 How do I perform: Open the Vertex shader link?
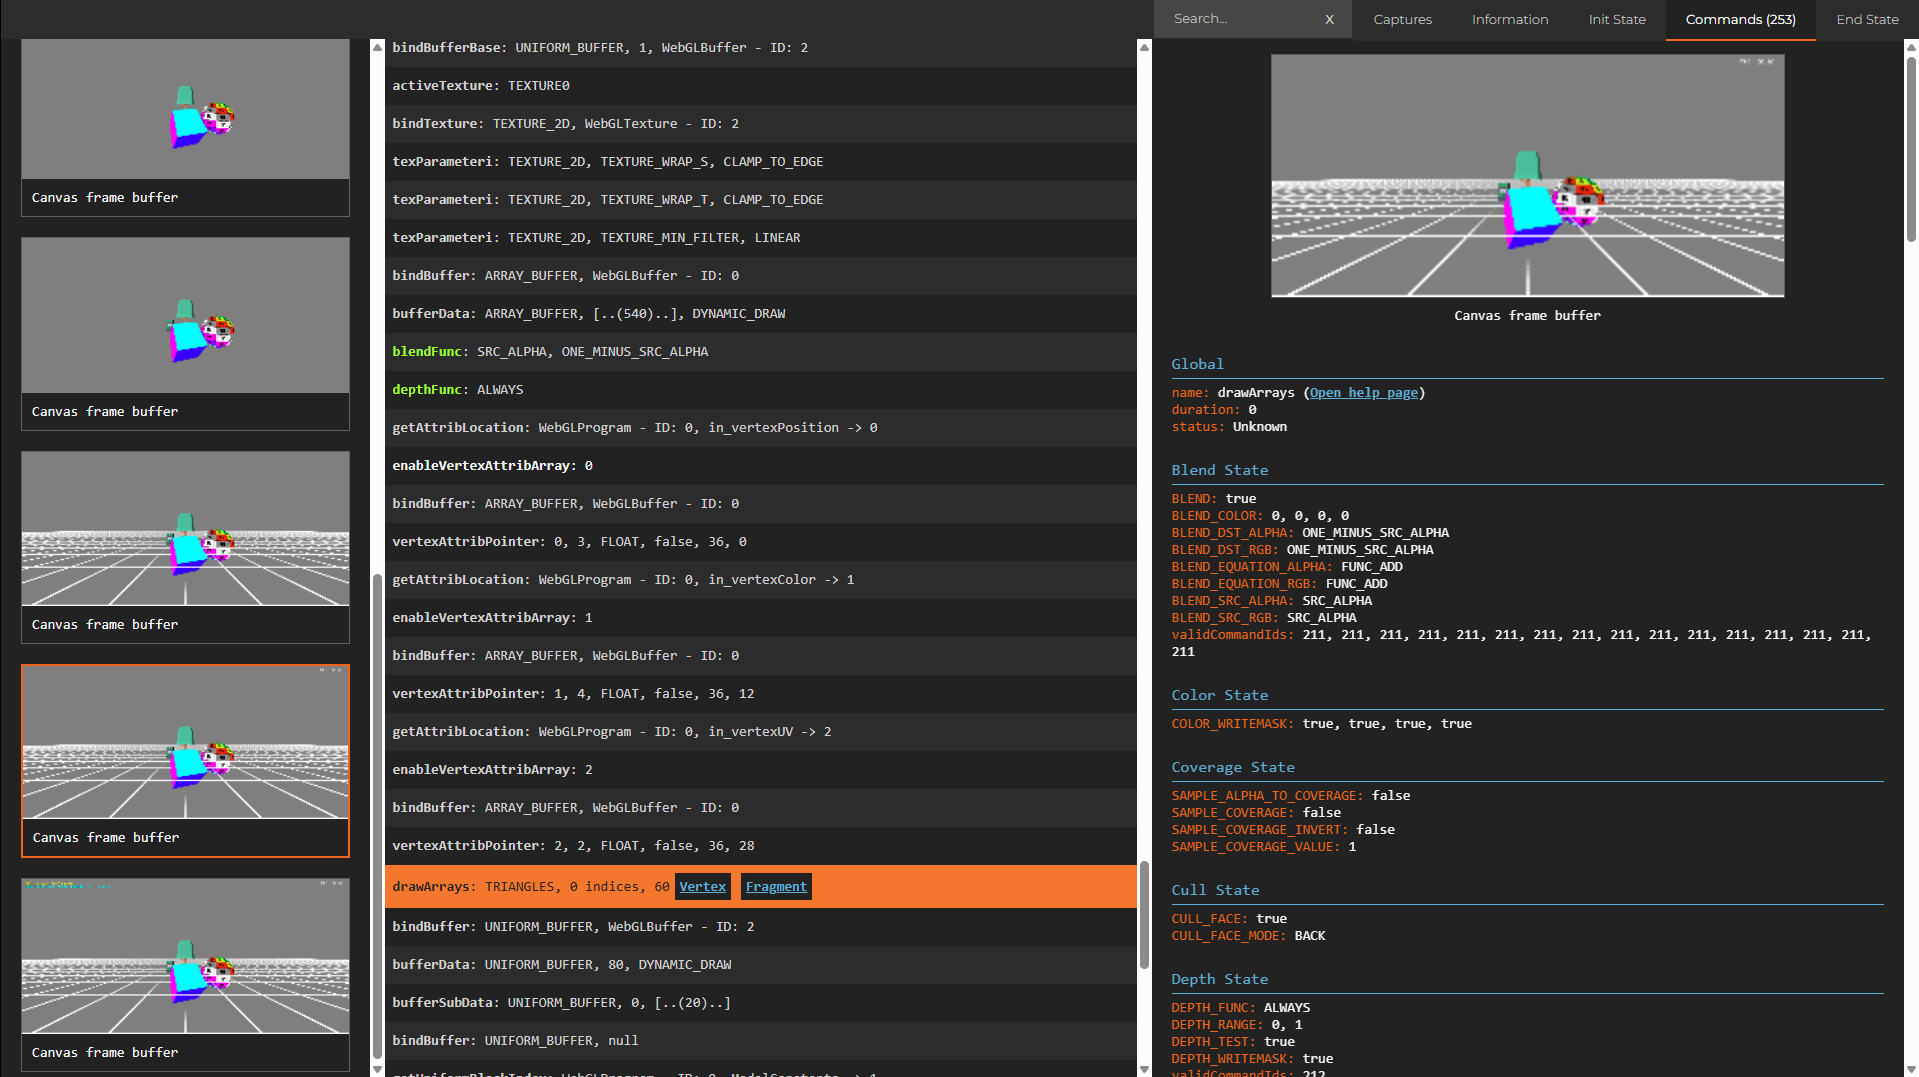(x=702, y=887)
